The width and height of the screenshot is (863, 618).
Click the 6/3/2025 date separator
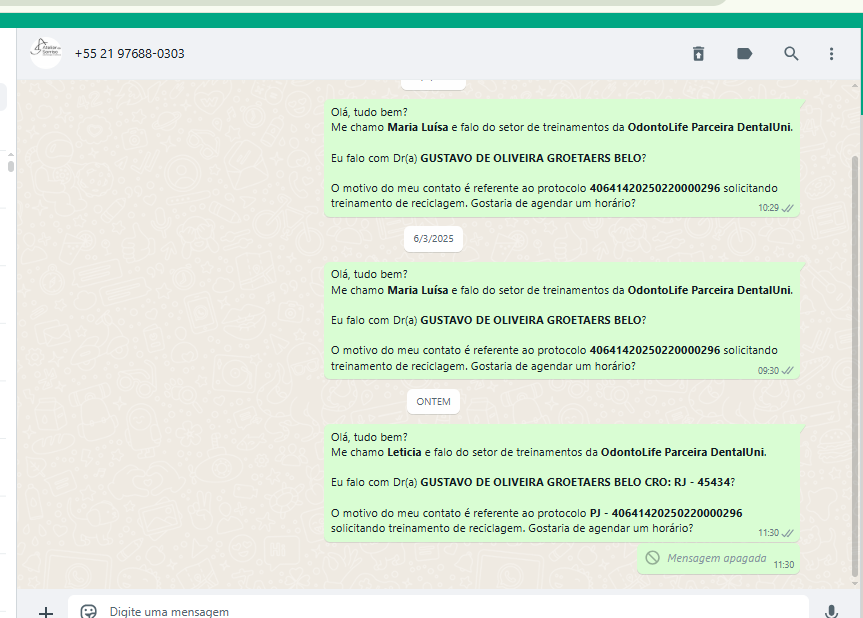point(433,239)
